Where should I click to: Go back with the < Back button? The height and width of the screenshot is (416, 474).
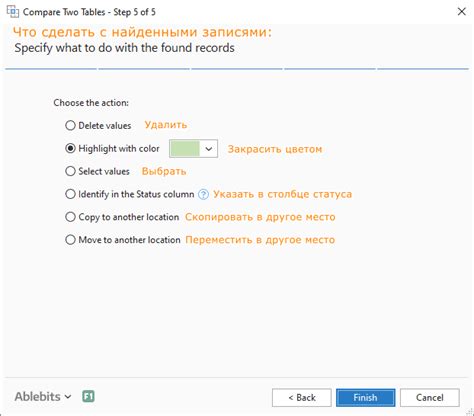coord(302,398)
